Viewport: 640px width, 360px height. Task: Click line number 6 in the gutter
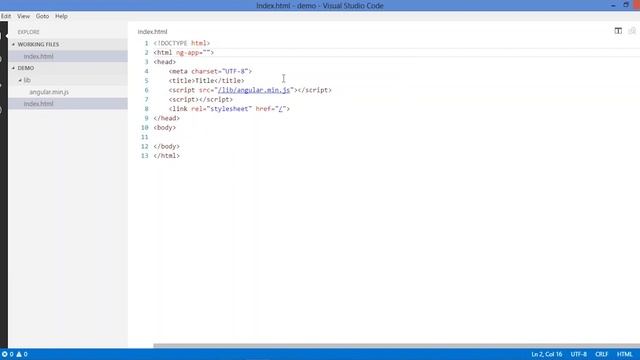(x=146, y=90)
